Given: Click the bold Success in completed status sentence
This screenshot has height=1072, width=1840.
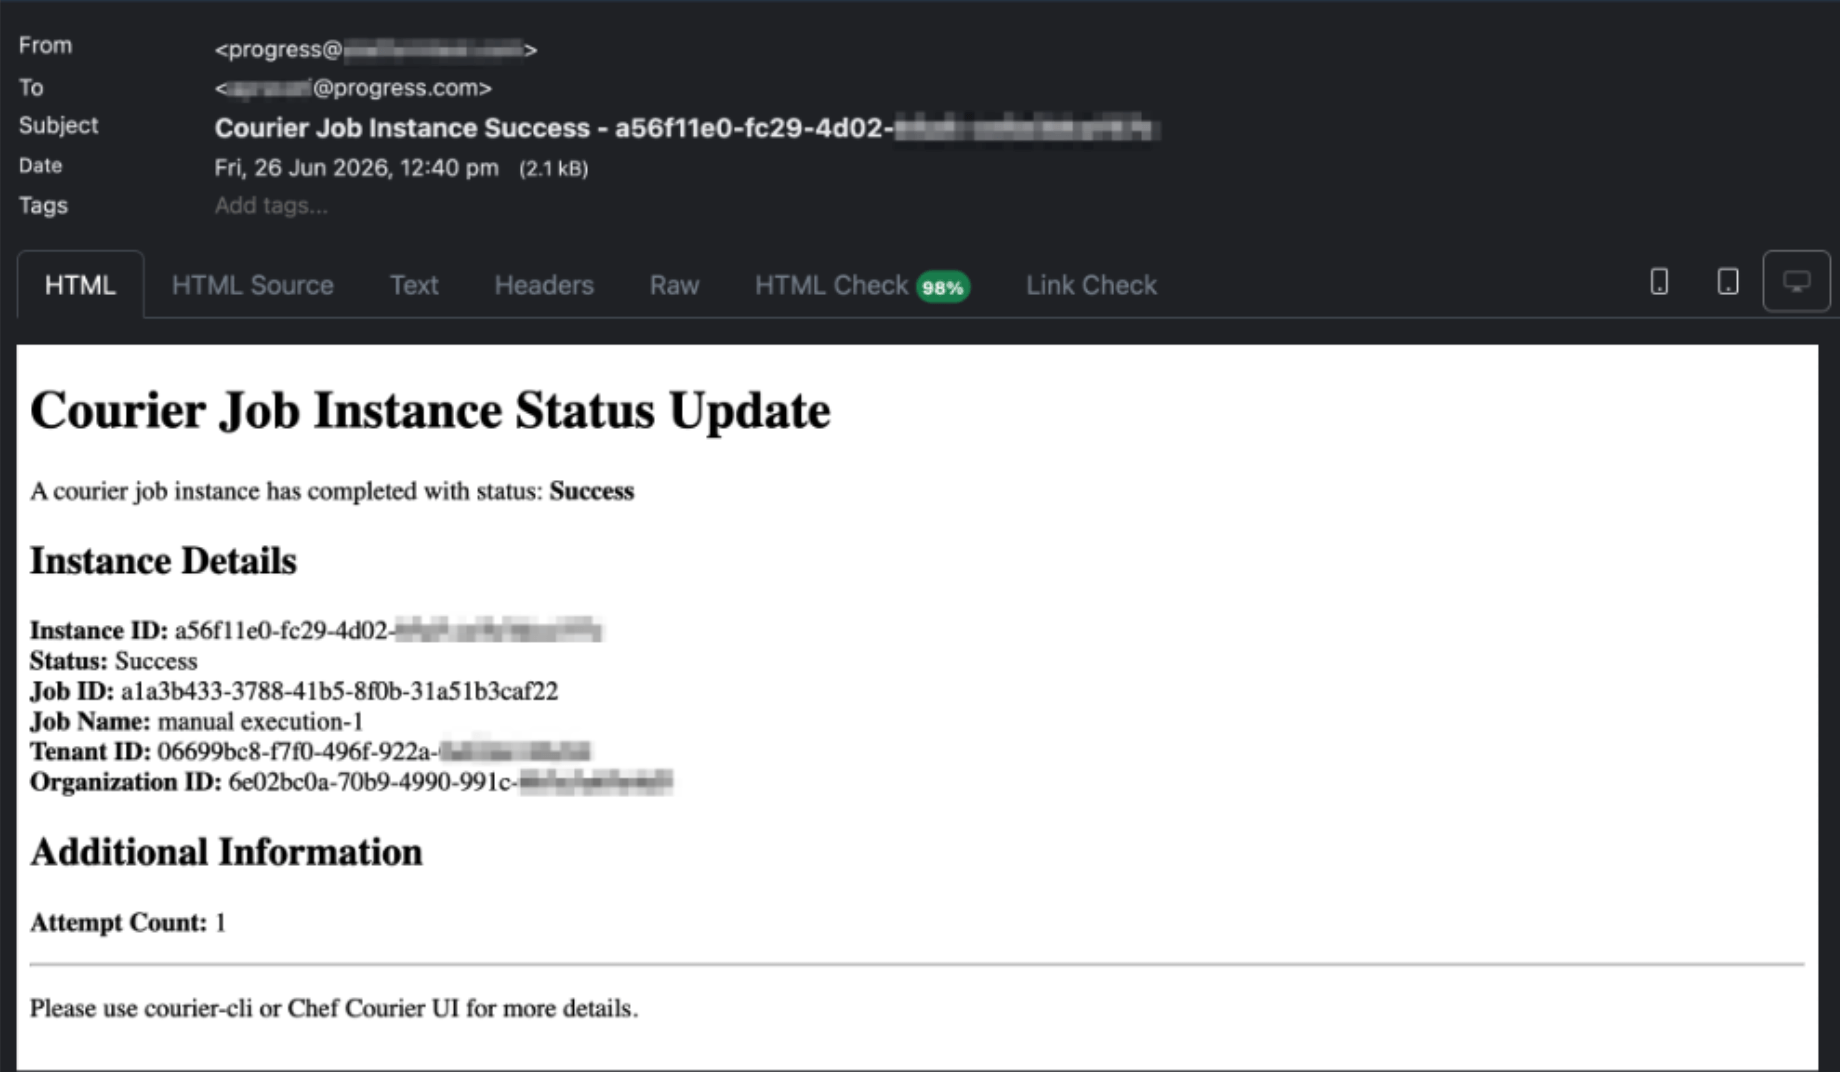Looking at the screenshot, I should (592, 491).
